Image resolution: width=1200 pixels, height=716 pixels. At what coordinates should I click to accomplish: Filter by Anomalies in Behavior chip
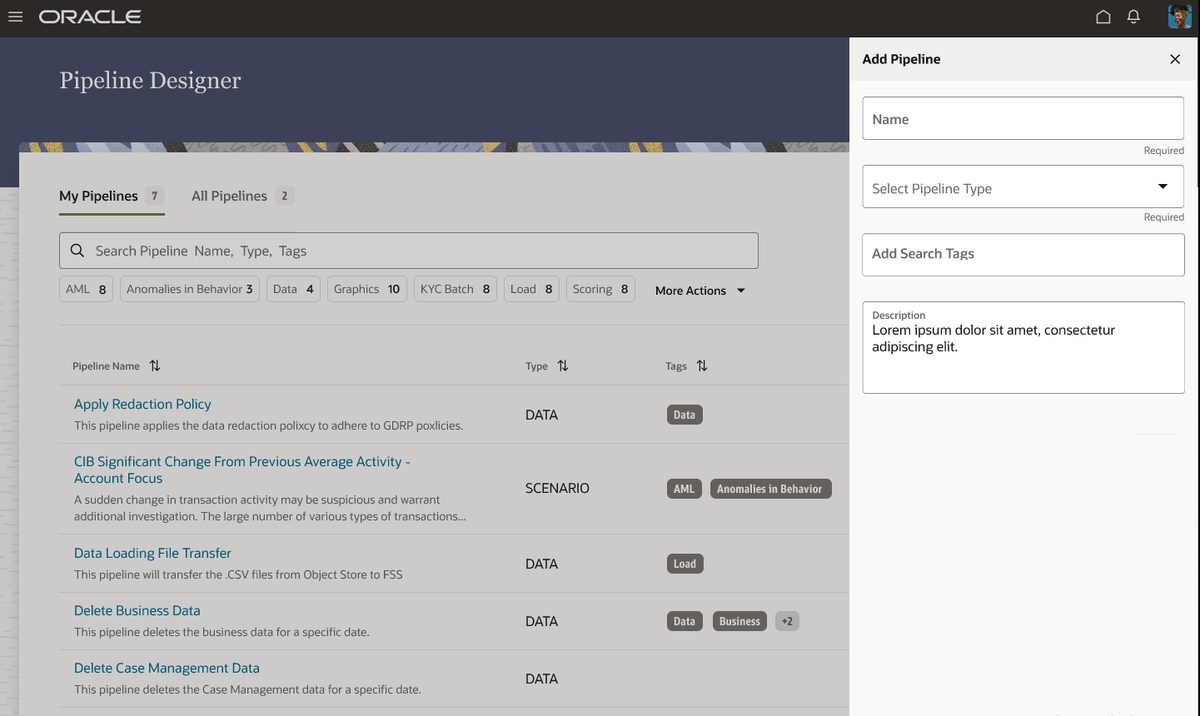[190, 289]
